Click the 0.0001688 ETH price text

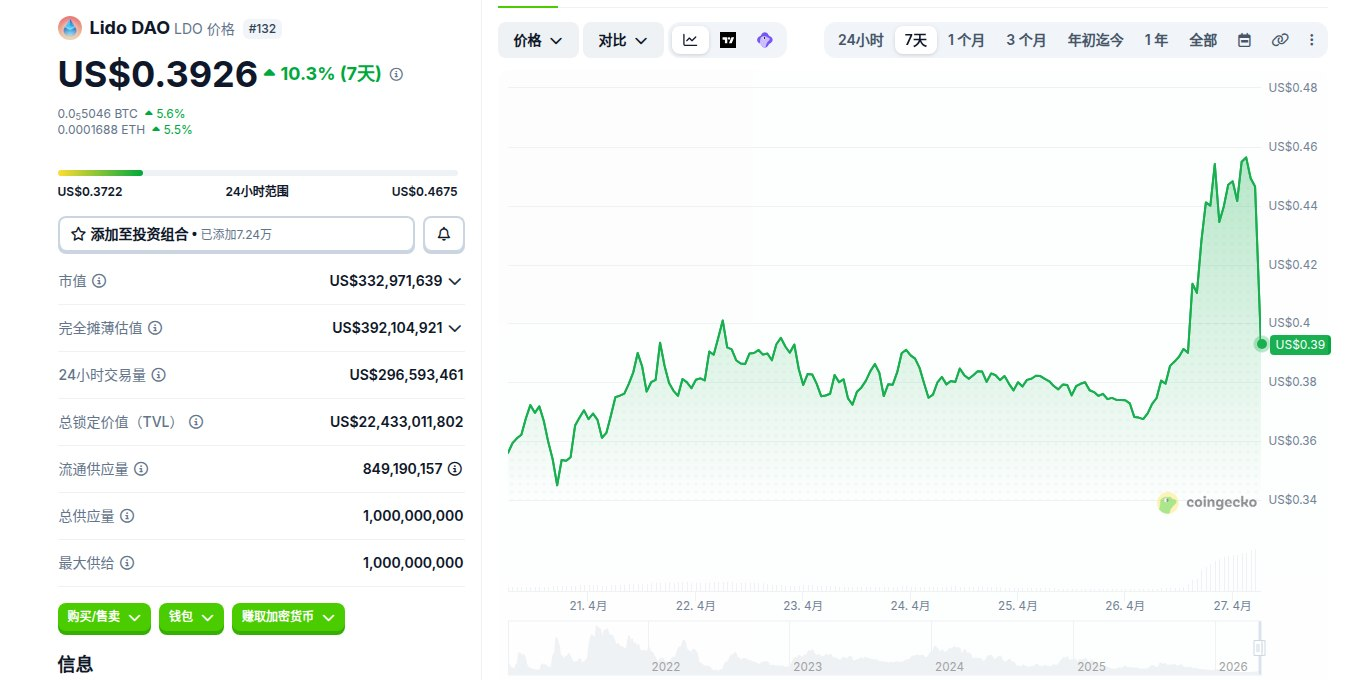tap(101, 130)
